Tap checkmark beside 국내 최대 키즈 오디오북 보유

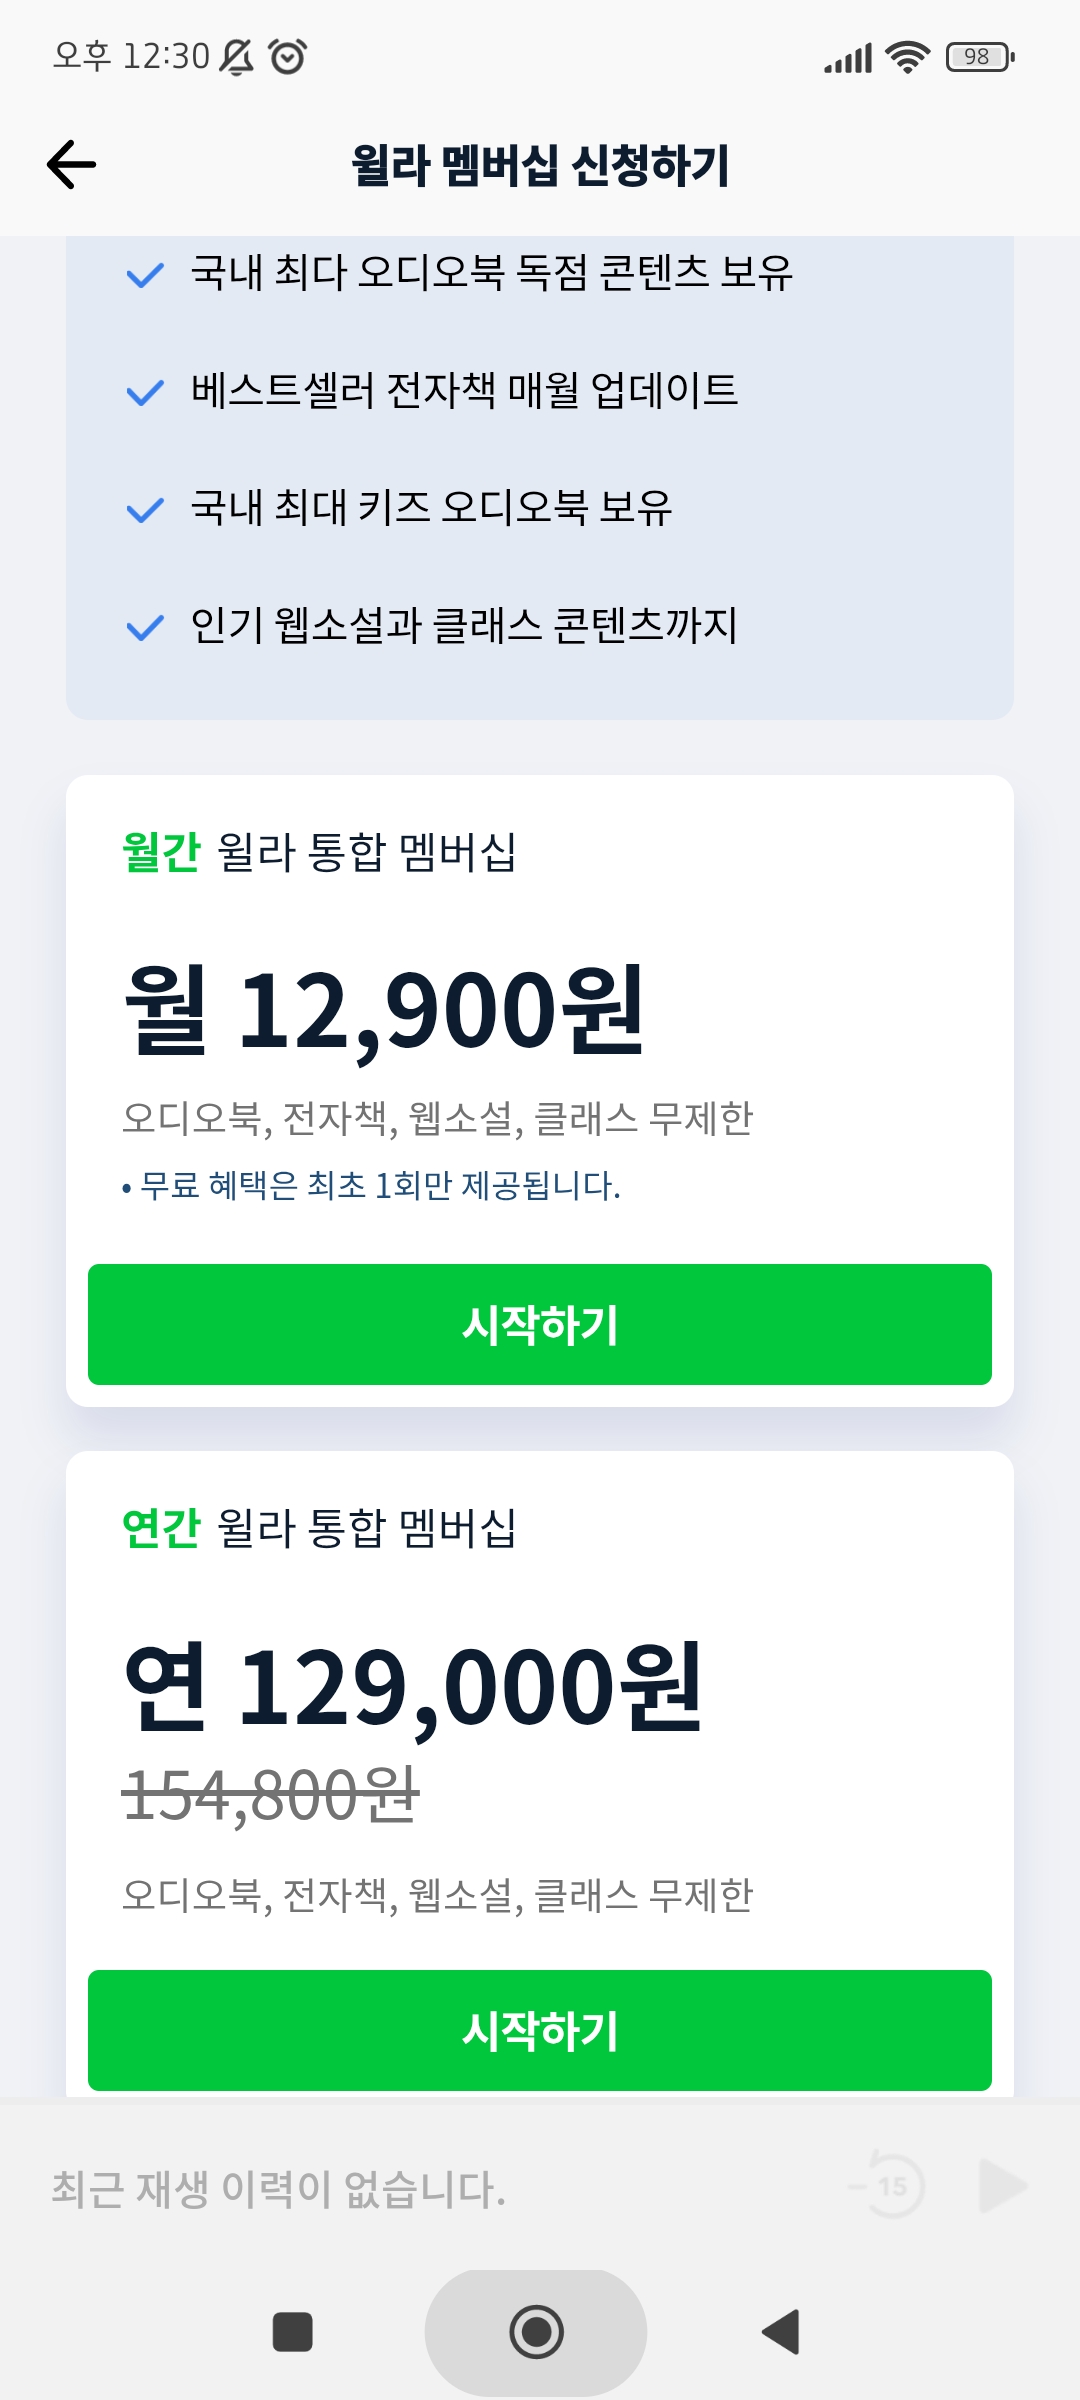point(145,510)
